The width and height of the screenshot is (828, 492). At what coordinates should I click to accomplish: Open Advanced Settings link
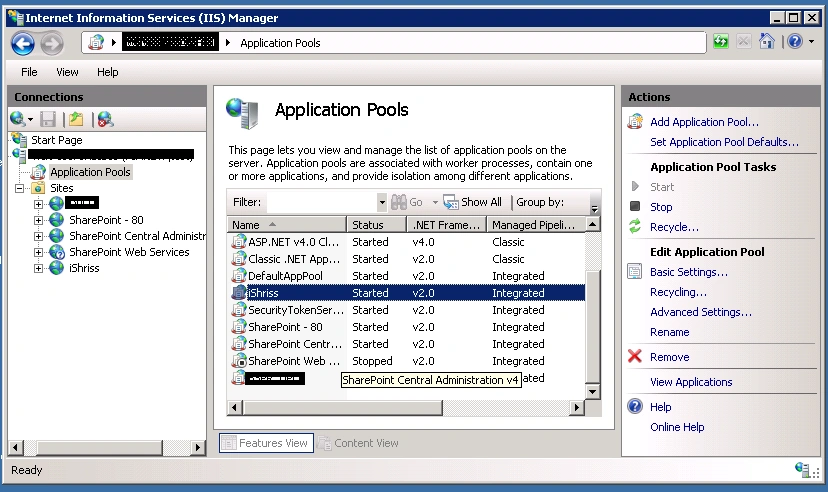(701, 312)
